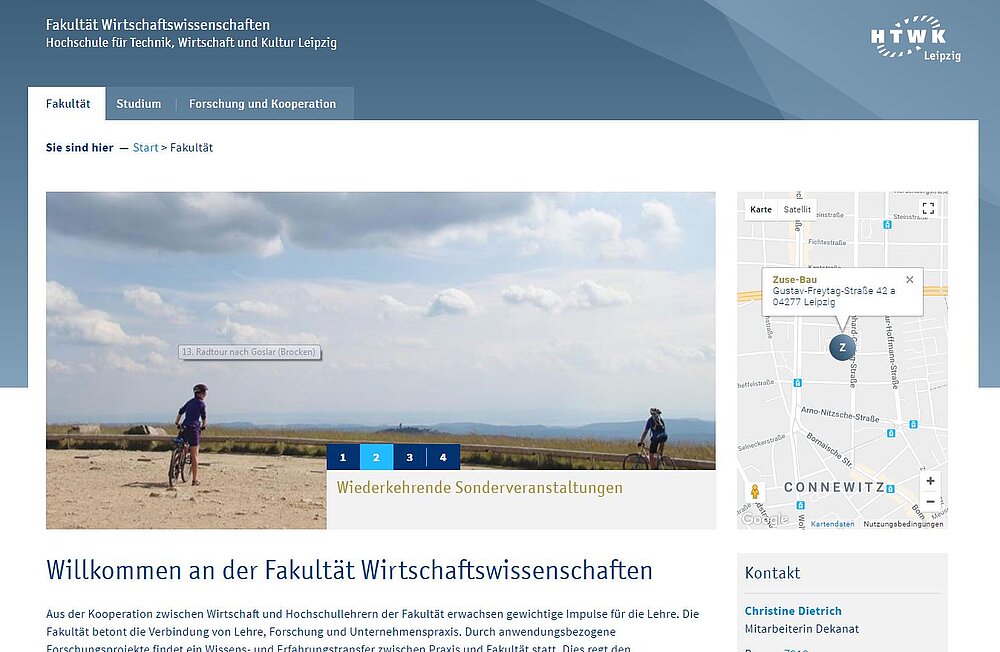Click the Start breadcrumb link
1000x652 pixels.
145,148
